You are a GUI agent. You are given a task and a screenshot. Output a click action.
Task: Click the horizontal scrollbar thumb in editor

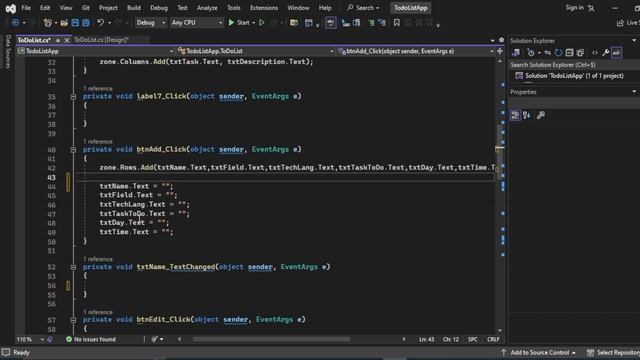click(x=271, y=339)
